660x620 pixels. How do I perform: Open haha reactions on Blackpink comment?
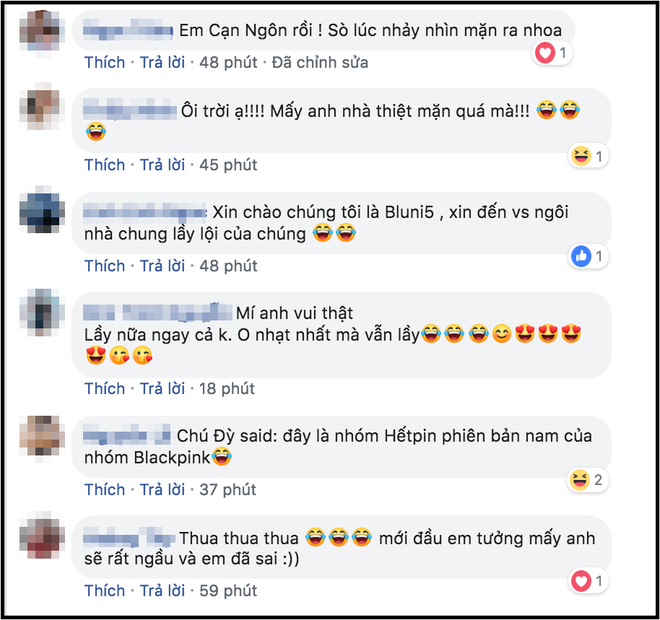click(x=588, y=480)
